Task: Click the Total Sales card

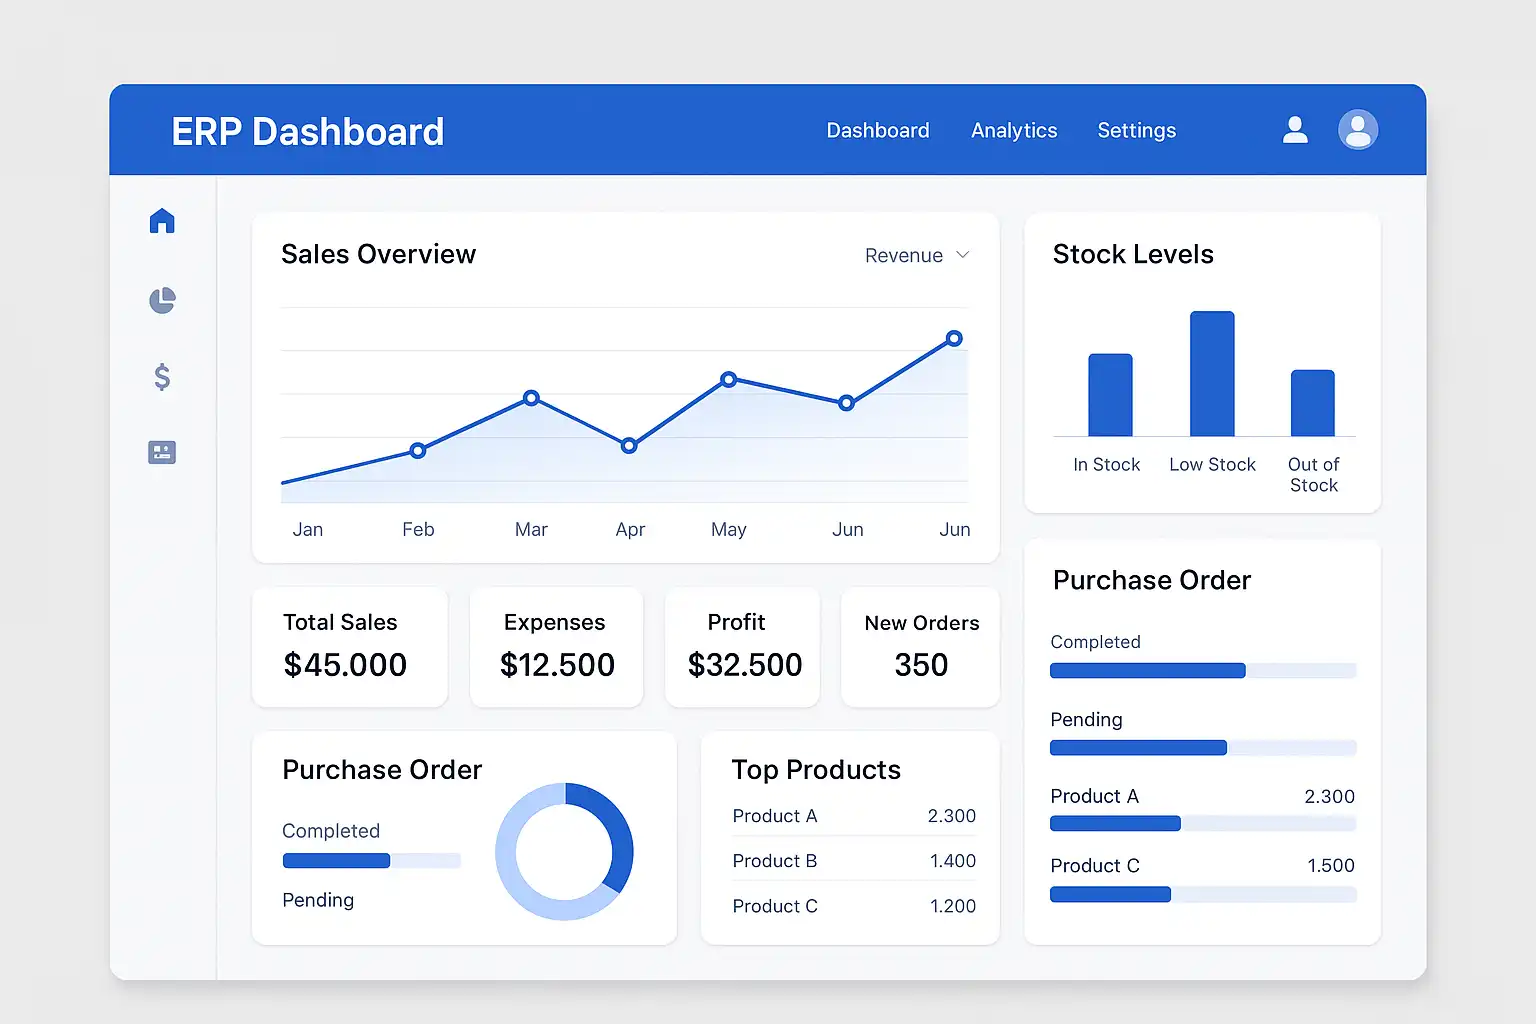Action: pos(350,647)
